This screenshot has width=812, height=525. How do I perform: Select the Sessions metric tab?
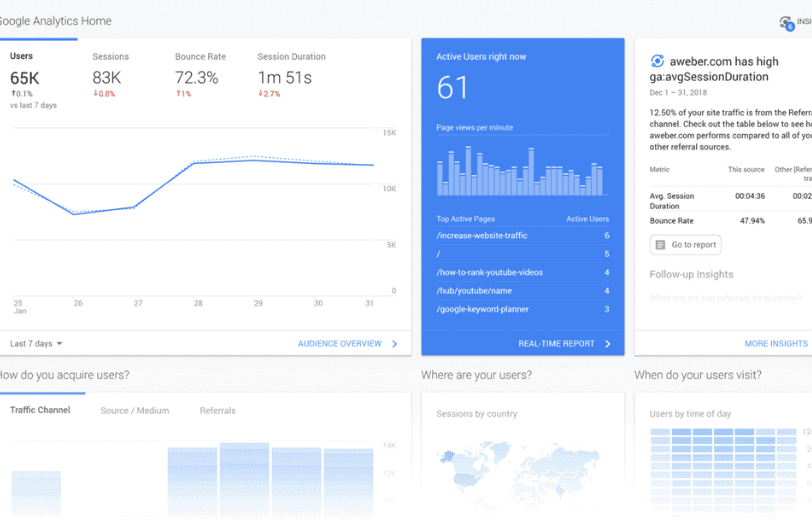click(x=110, y=75)
